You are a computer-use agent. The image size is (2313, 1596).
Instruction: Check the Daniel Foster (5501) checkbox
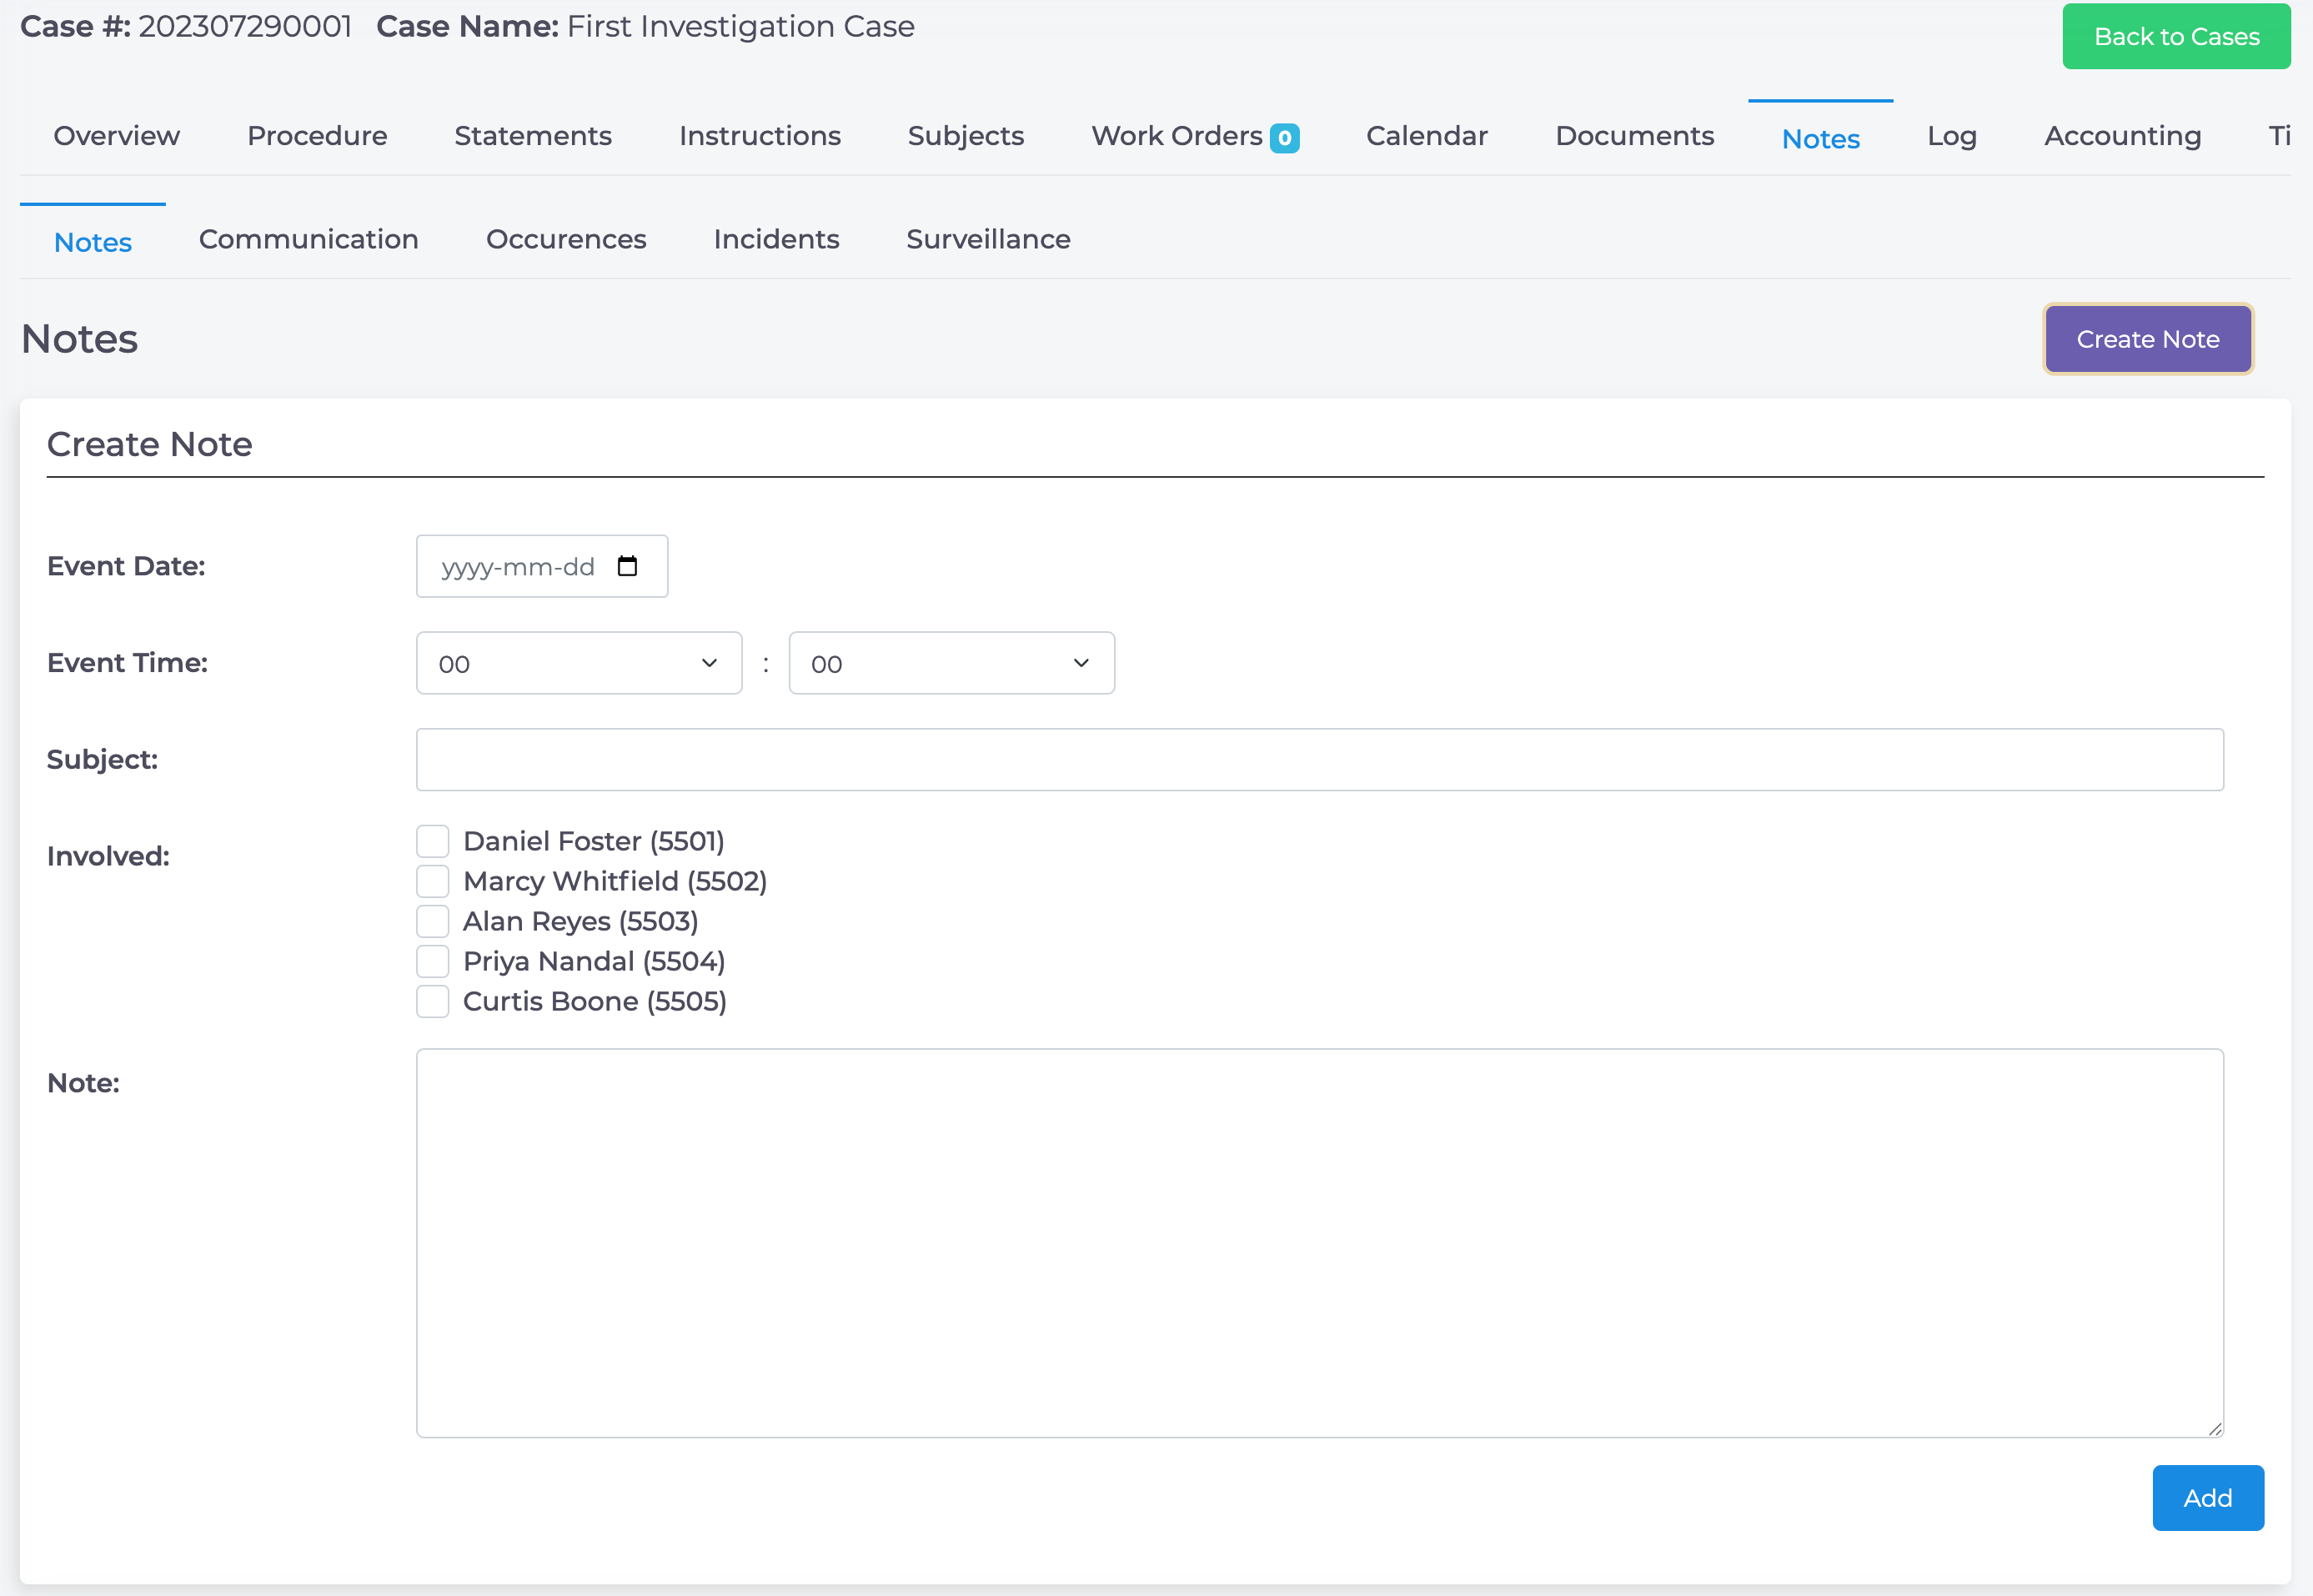[x=433, y=841]
